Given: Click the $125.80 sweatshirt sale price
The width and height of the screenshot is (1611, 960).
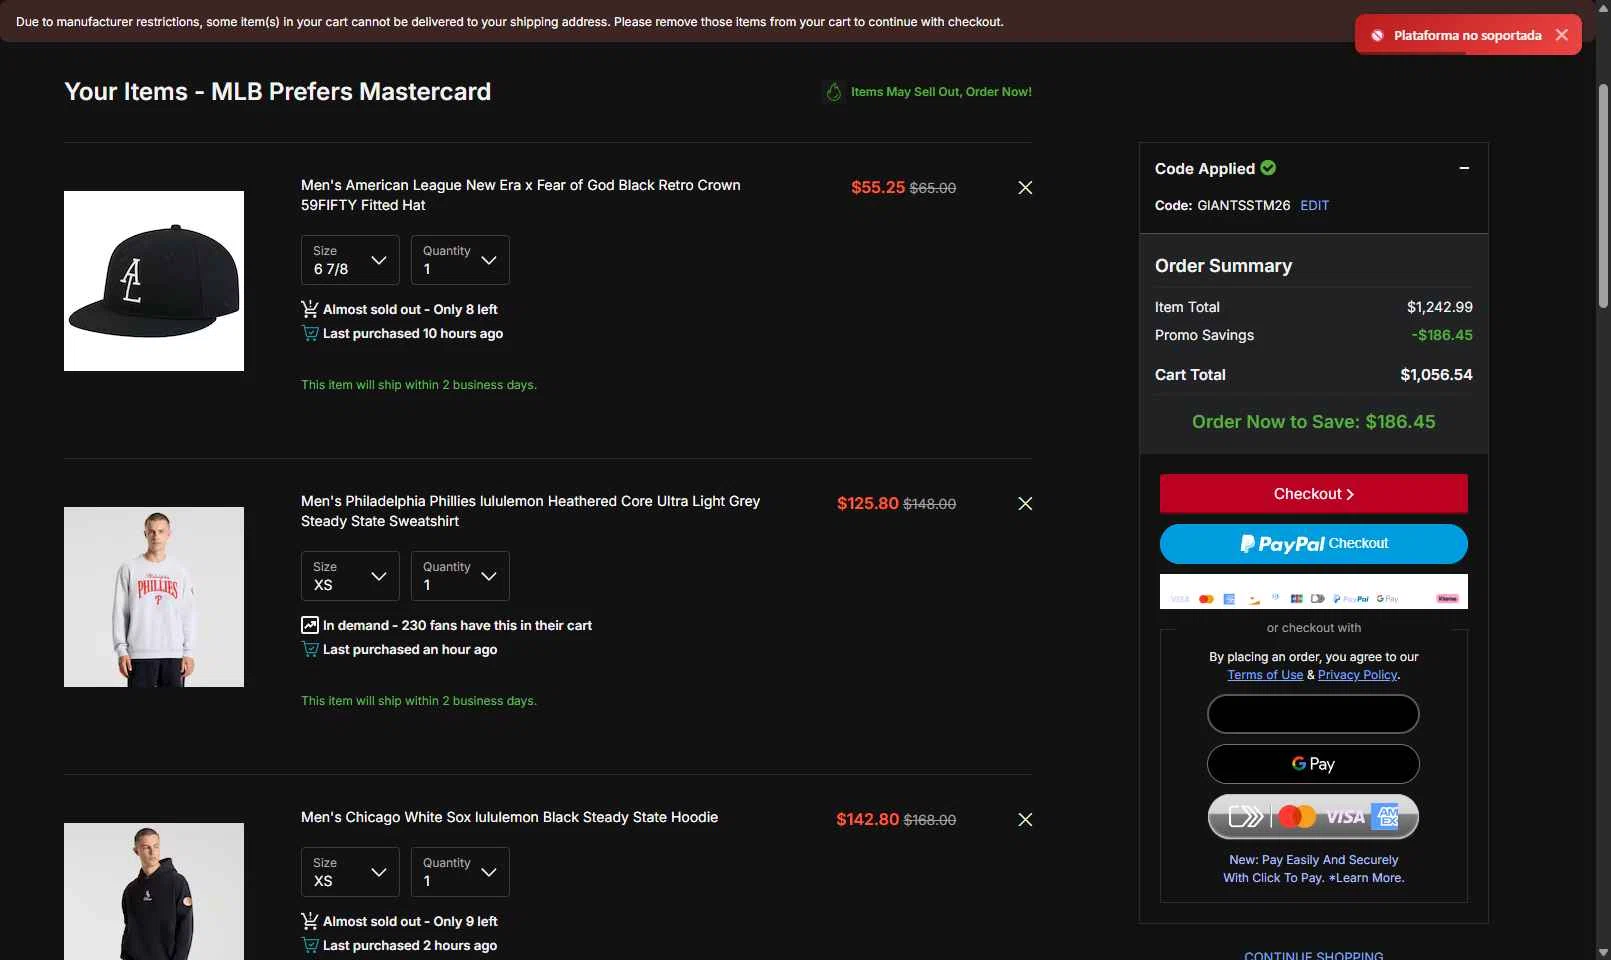Looking at the screenshot, I should (x=868, y=504).
